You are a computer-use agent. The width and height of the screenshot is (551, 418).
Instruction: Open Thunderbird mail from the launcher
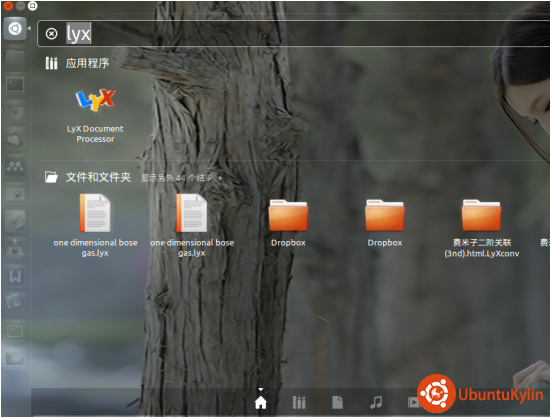[x=15, y=139]
